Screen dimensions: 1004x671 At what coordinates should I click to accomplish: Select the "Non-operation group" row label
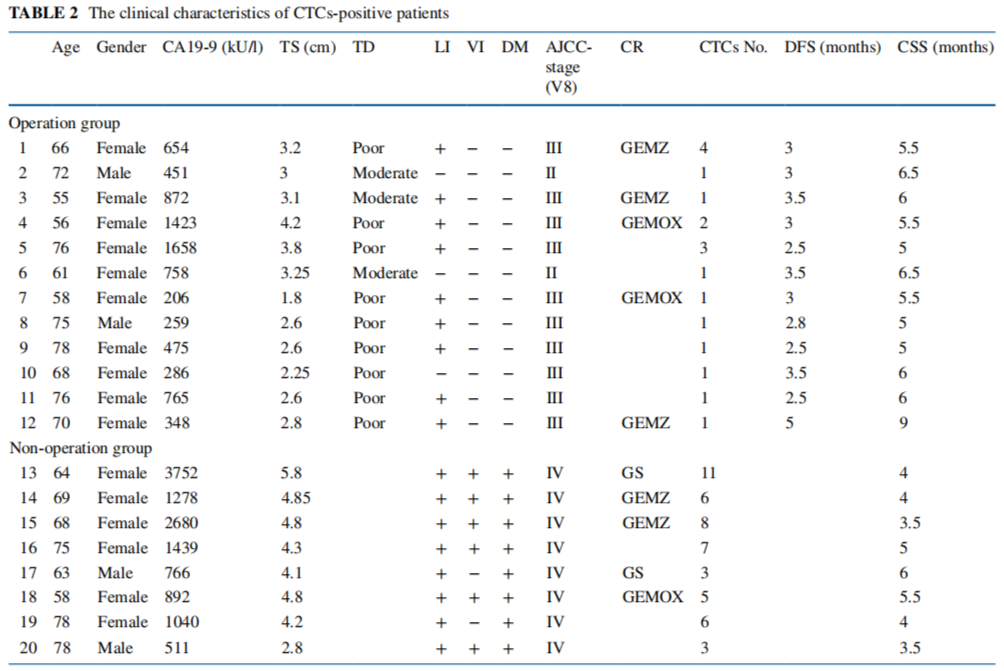(x=80, y=448)
